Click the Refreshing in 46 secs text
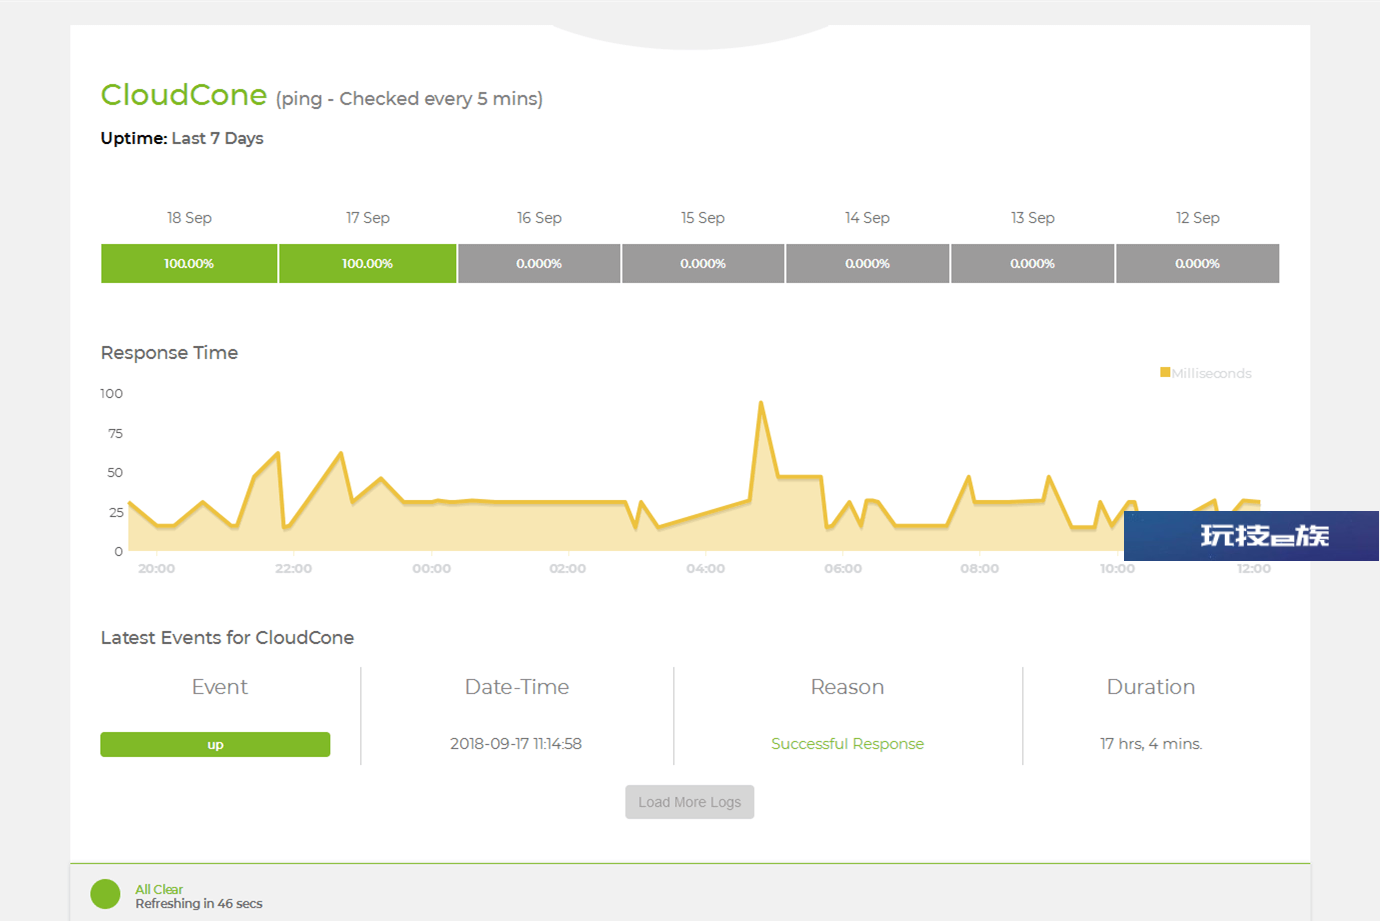The width and height of the screenshot is (1380, 921). (x=199, y=904)
